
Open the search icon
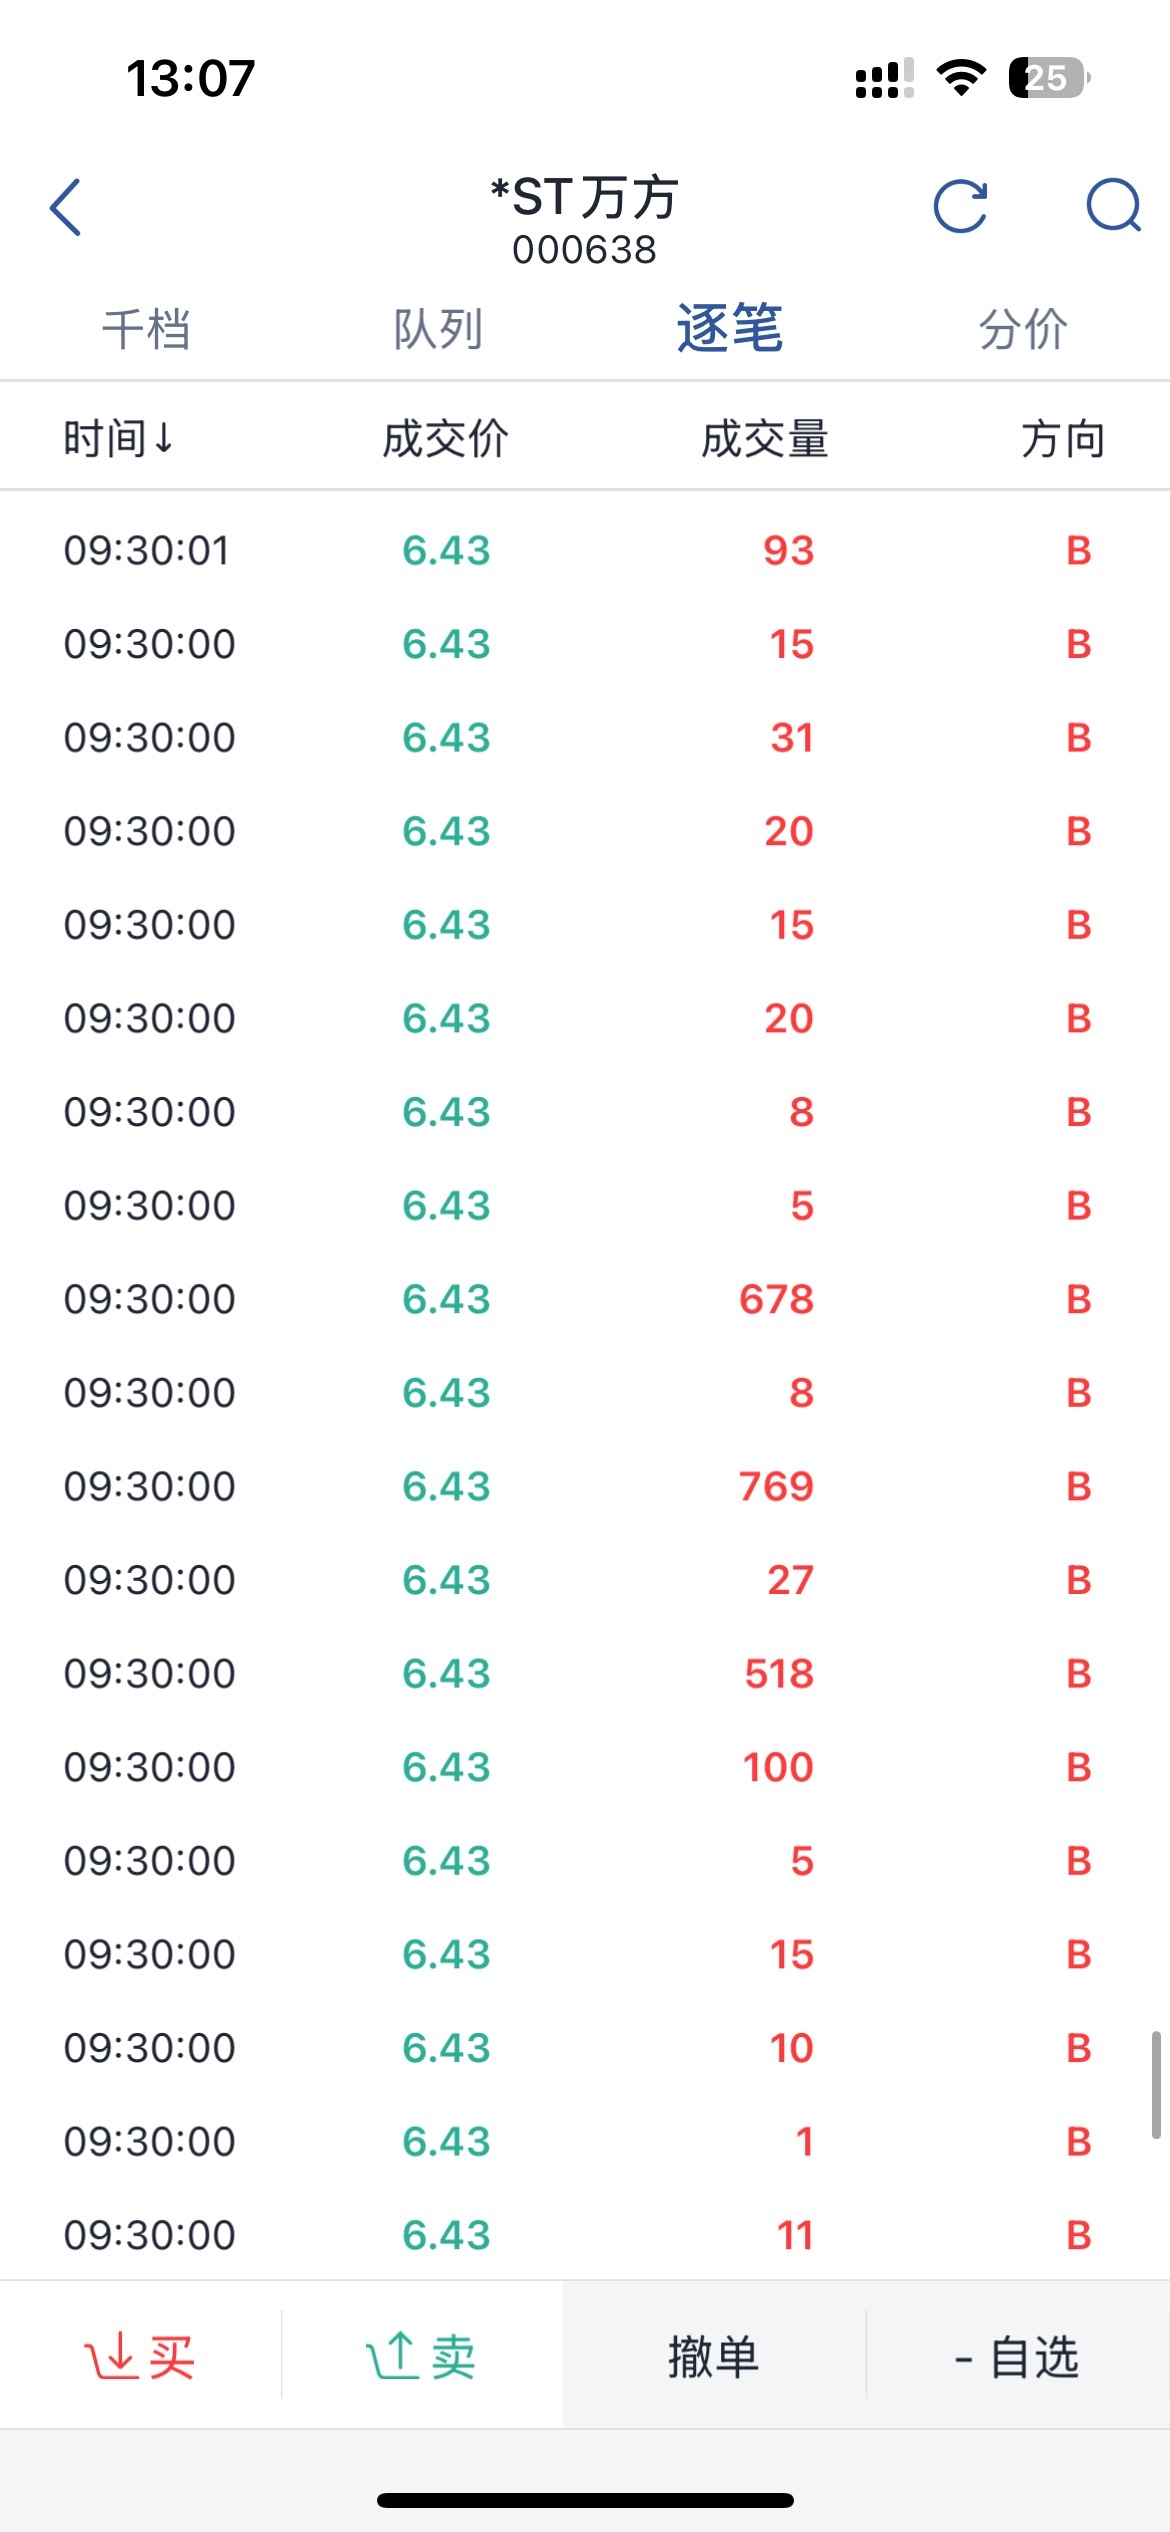coord(1113,206)
